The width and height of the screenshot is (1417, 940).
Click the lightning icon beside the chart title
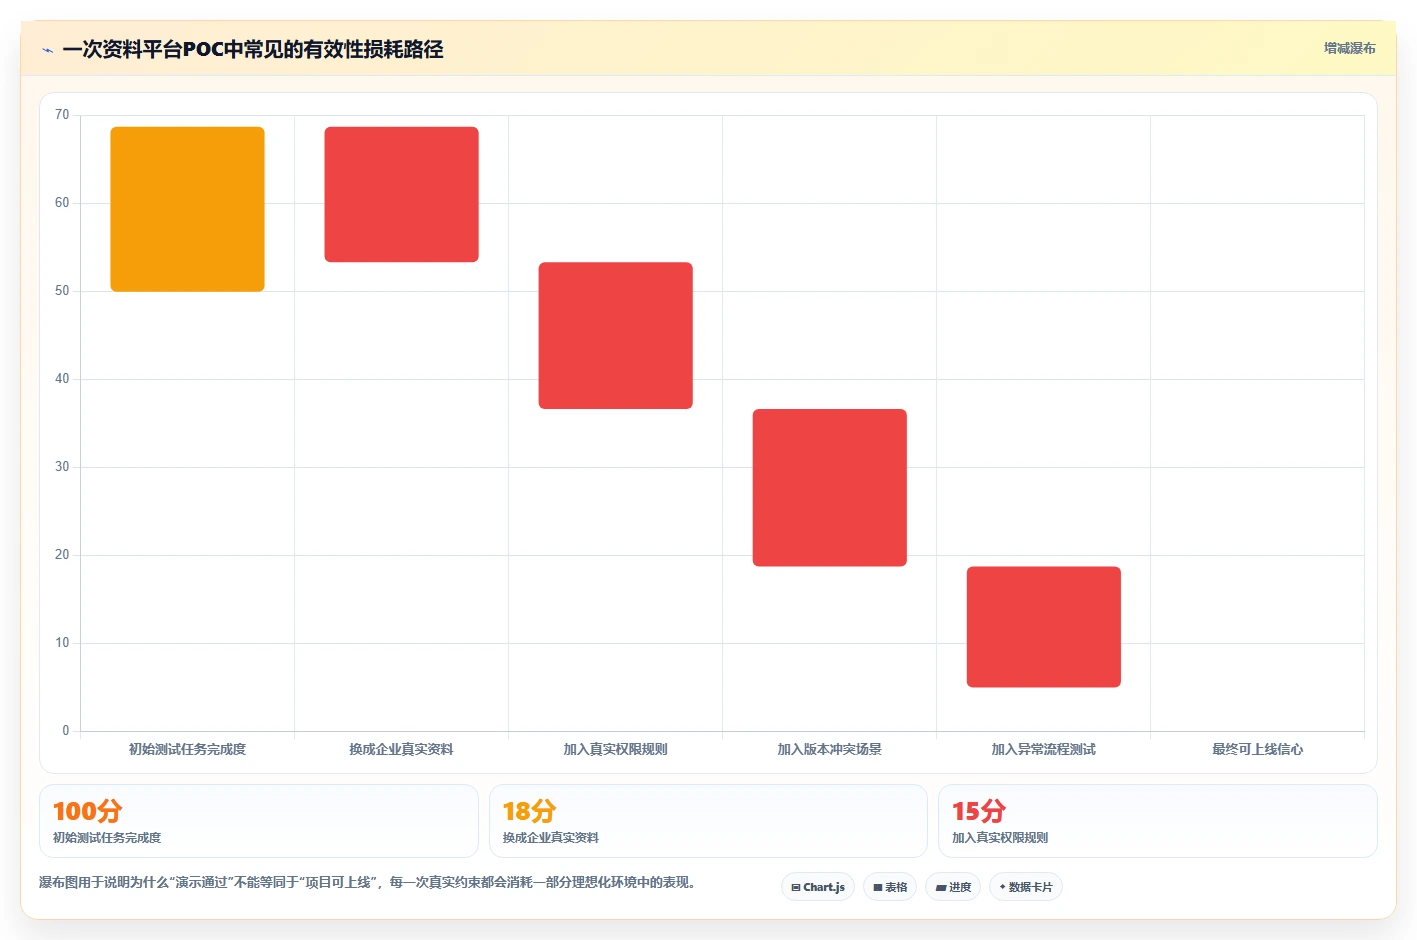47,50
